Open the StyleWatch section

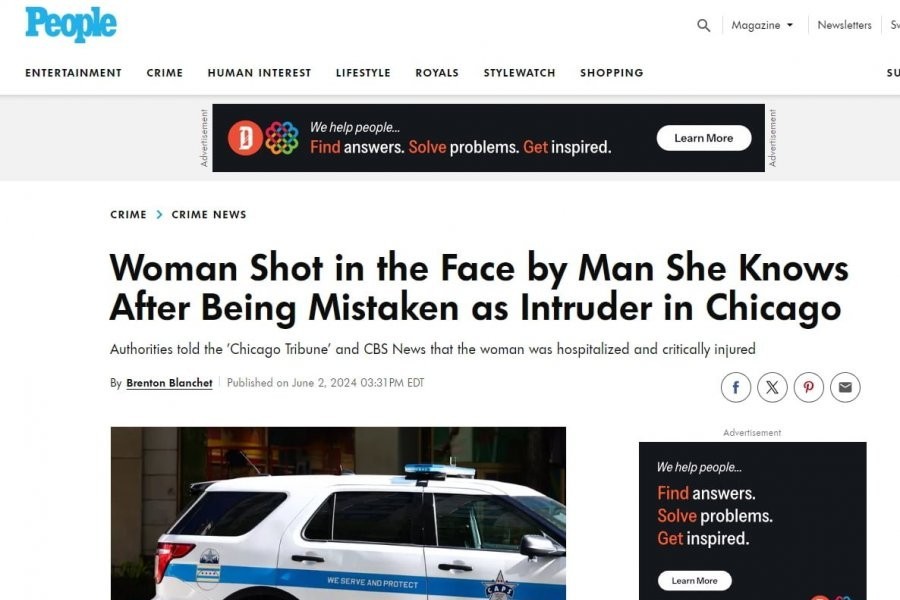[519, 73]
